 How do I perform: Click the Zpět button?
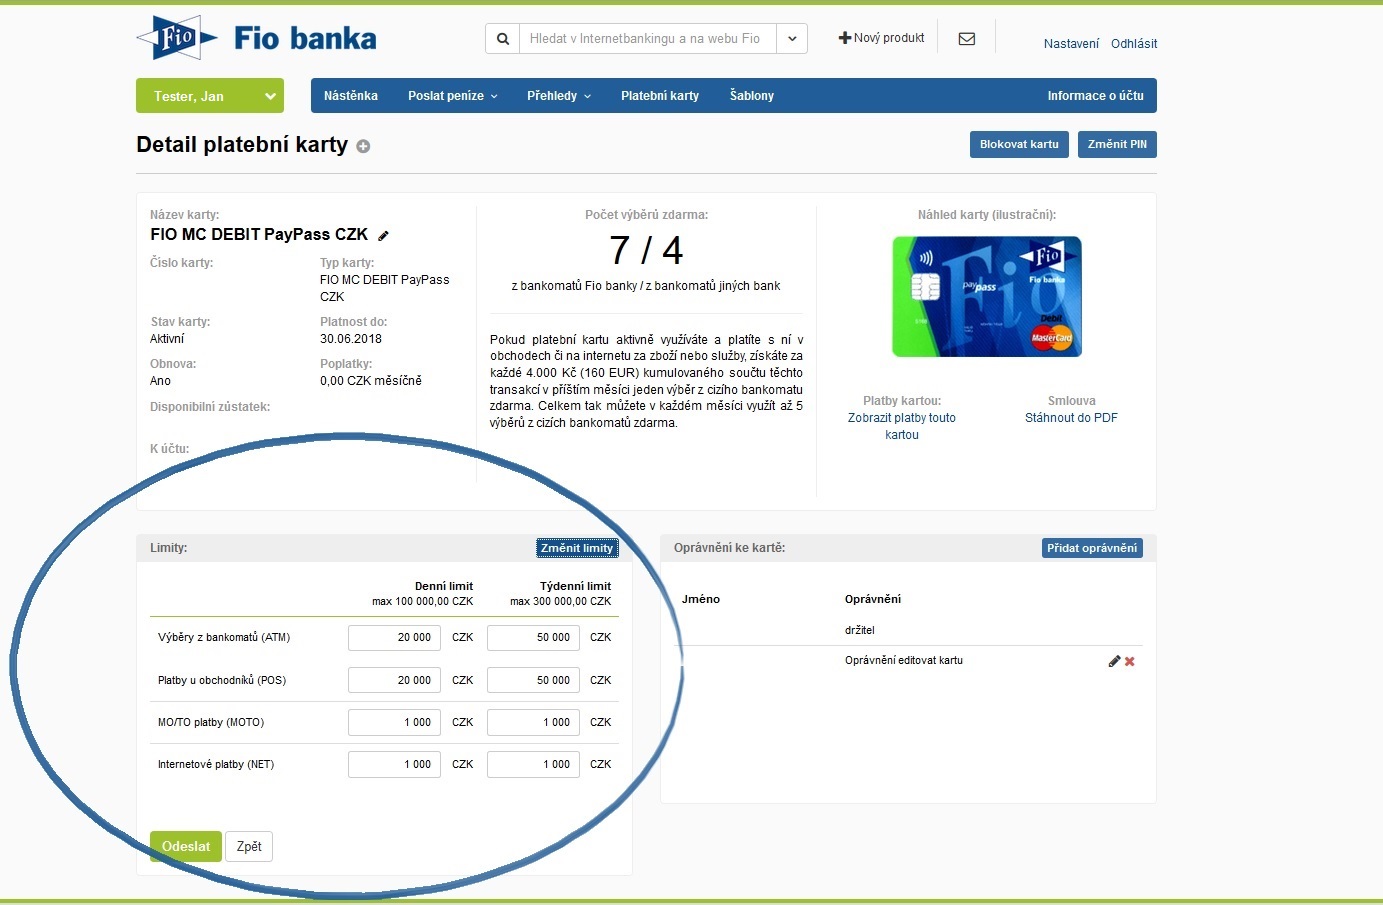tap(249, 846)
